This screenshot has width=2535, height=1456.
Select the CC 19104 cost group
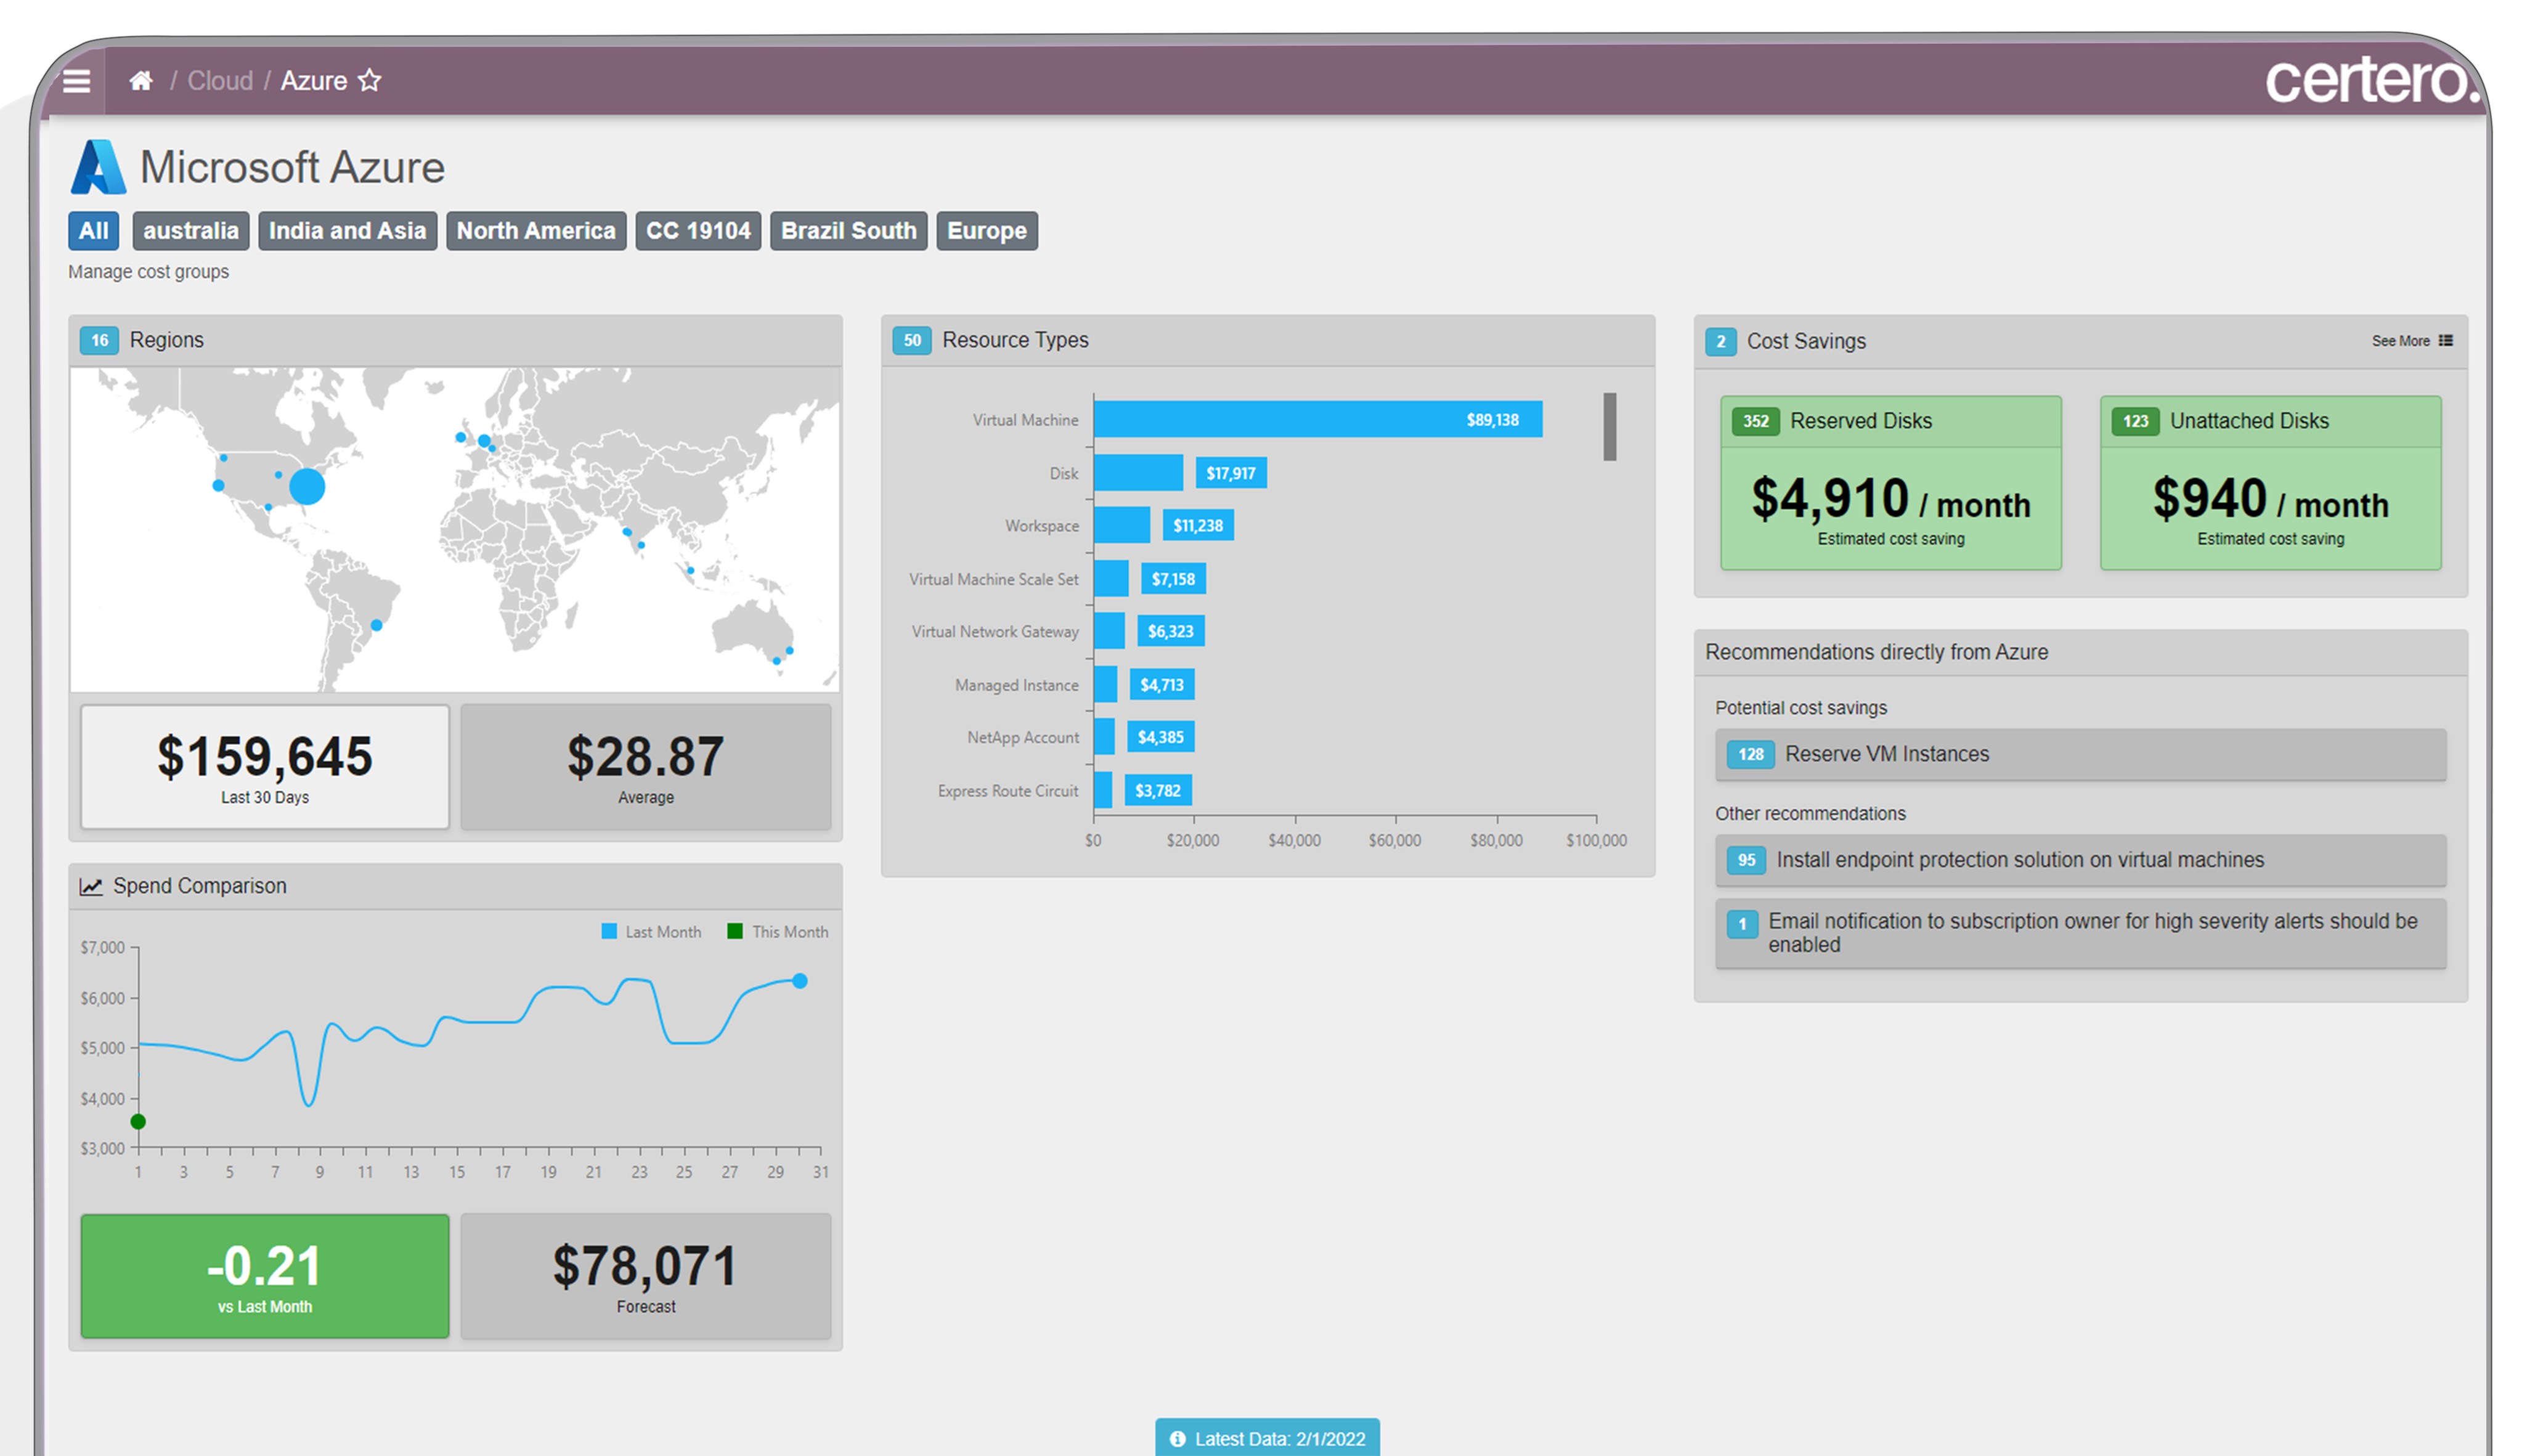[698, 231]
